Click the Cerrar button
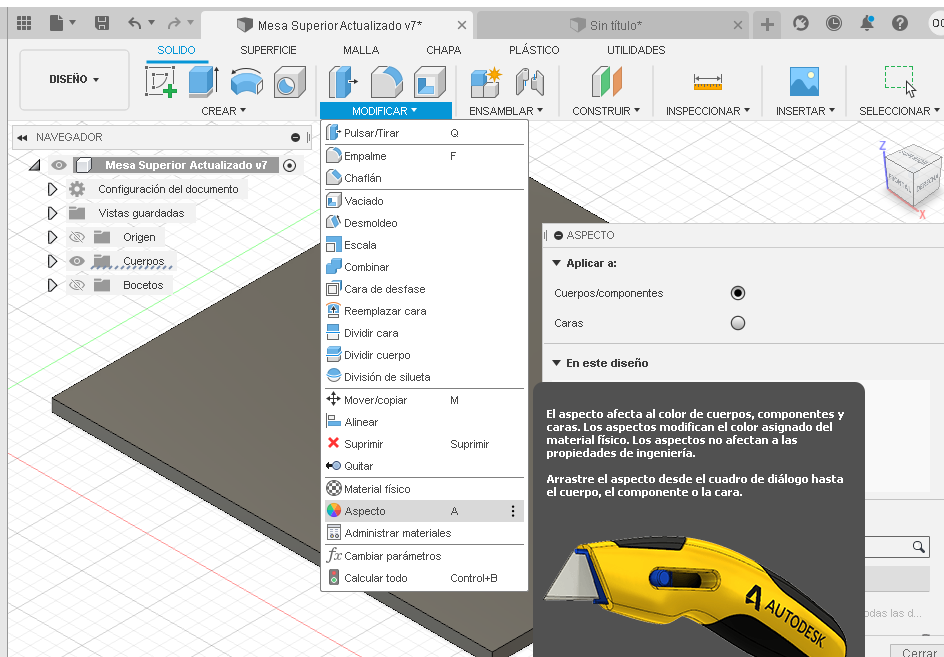Screen dimensions: 944x657 (919, 652)
